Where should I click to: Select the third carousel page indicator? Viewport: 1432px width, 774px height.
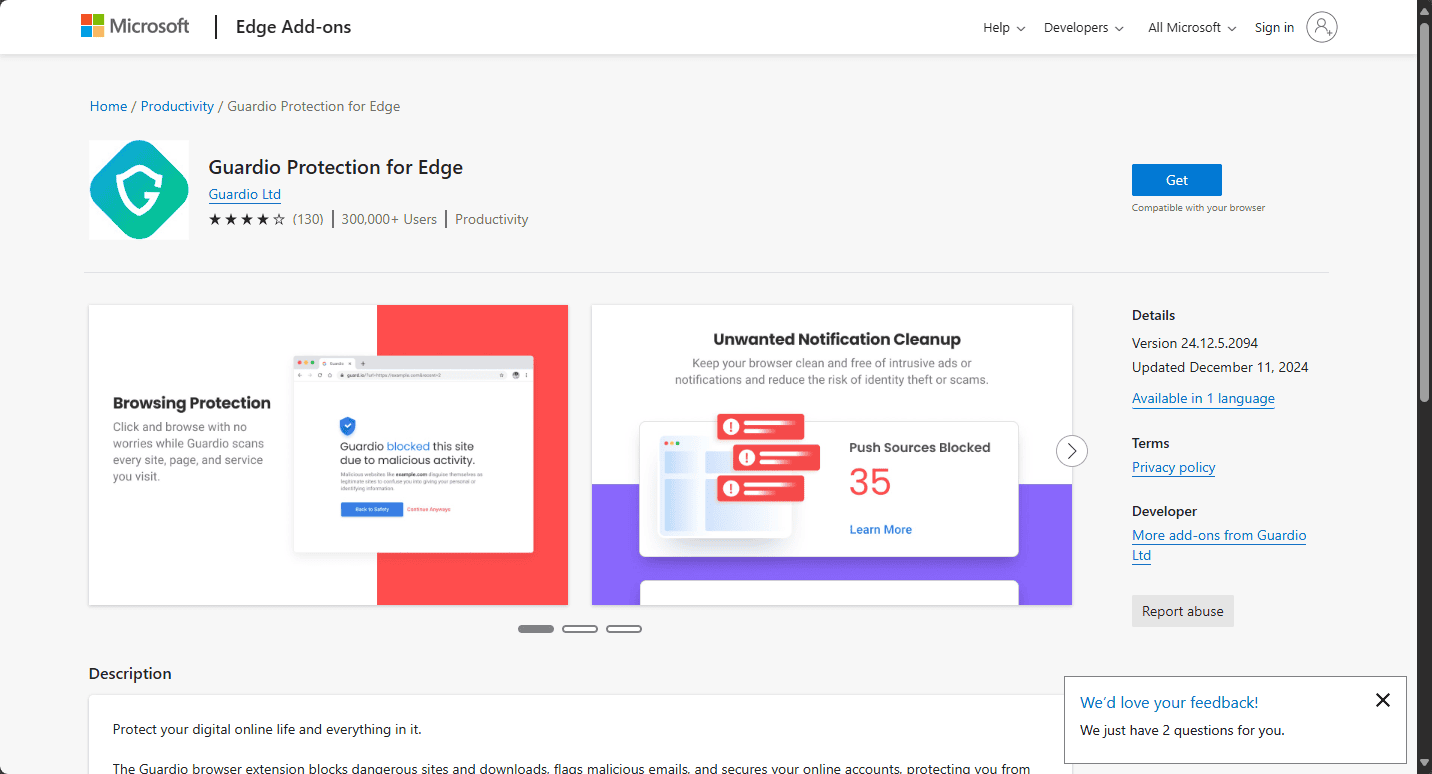pyautogui.click(x=624, y=629)
